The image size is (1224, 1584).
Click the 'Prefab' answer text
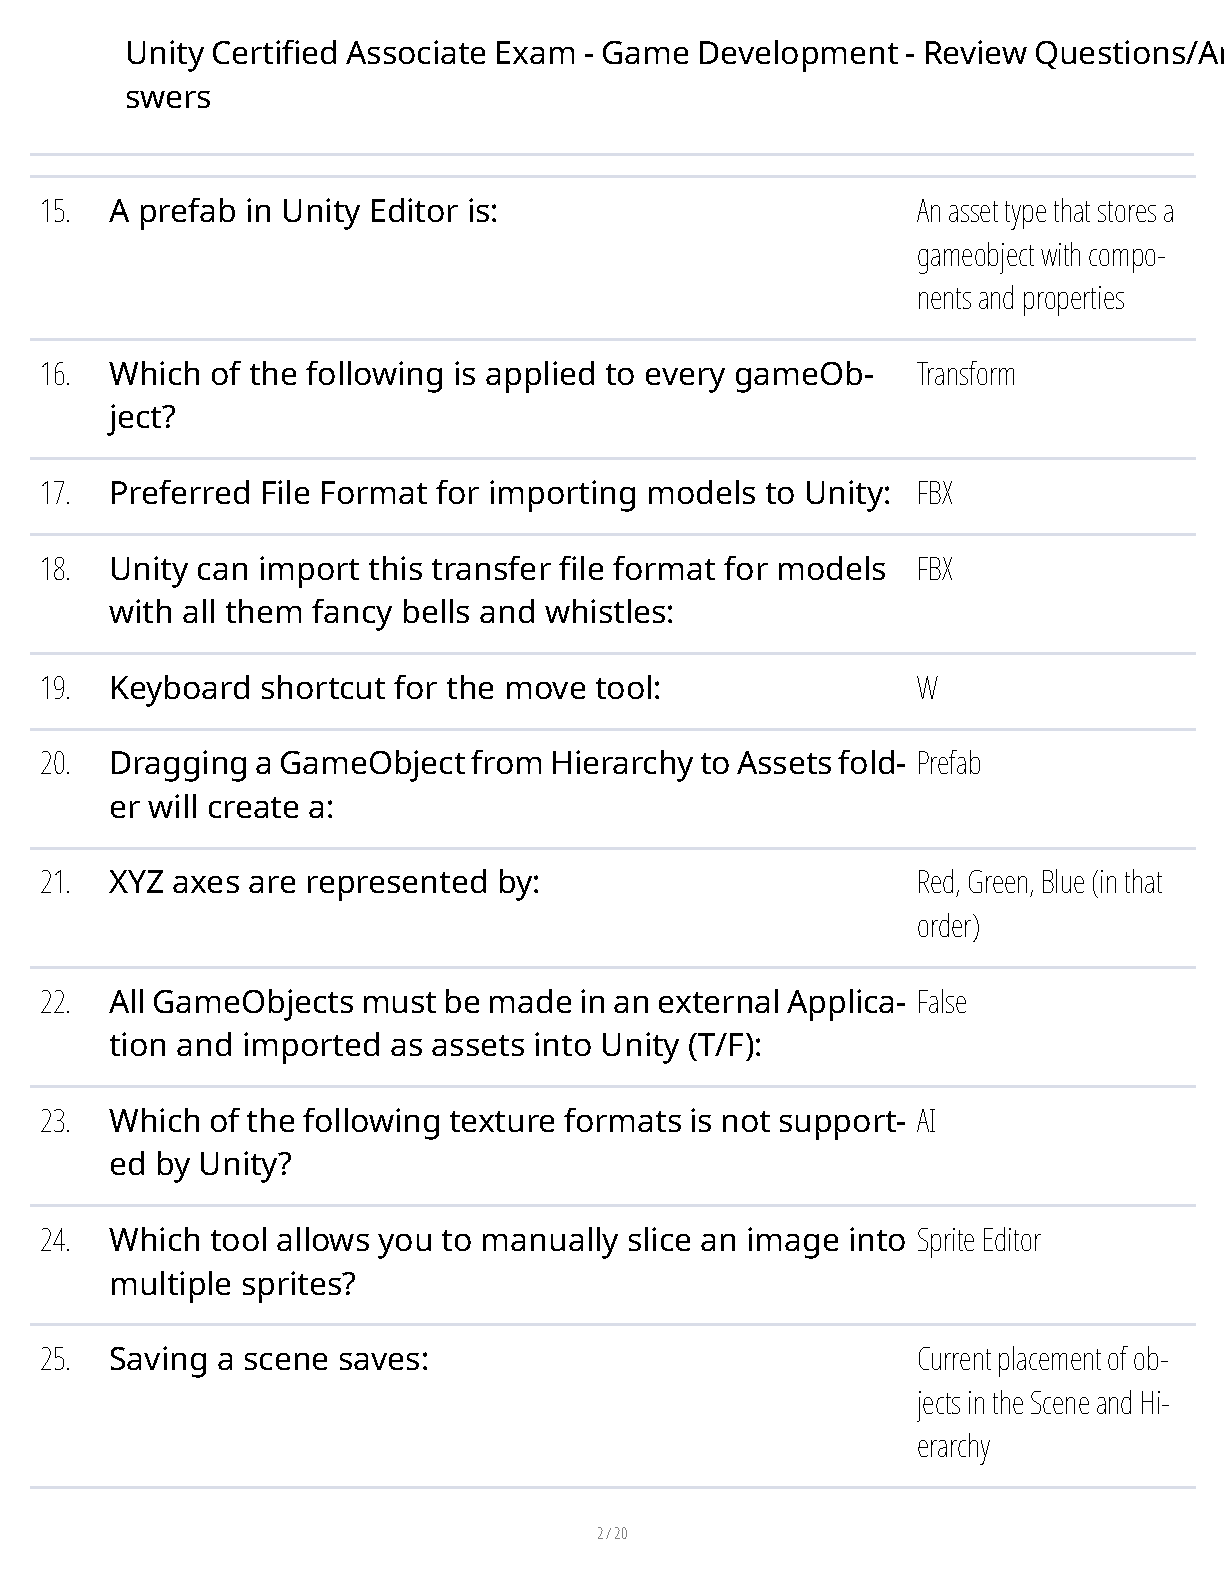click(x=948, y=764)
